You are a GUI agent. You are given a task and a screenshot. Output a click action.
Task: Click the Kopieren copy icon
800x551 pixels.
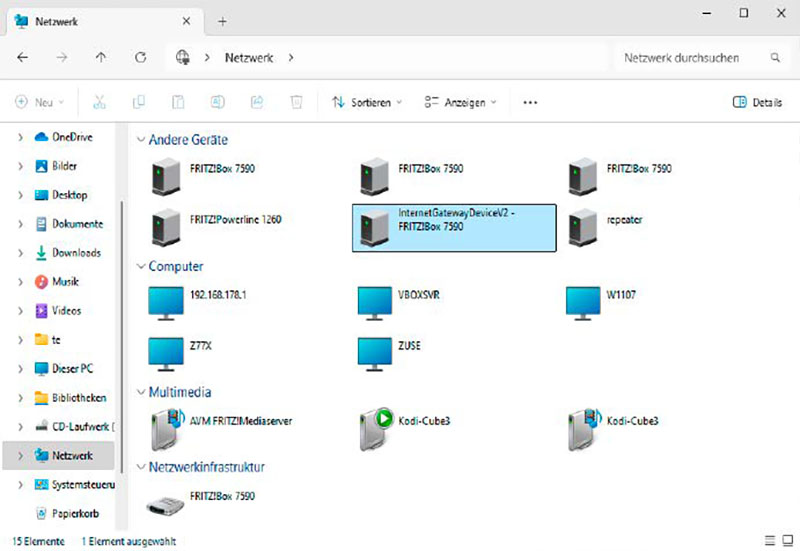pyautogui.click(x=139, y=102)
